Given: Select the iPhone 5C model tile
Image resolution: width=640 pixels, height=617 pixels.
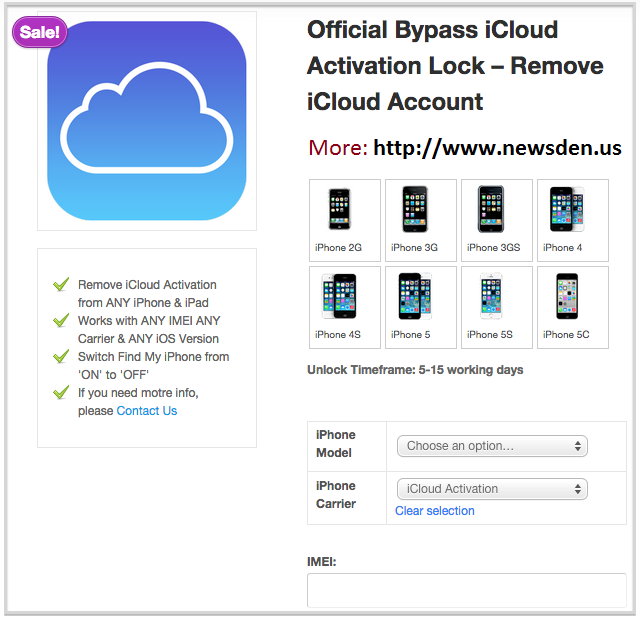Looking at the screenshot, I should click(573, 307).
